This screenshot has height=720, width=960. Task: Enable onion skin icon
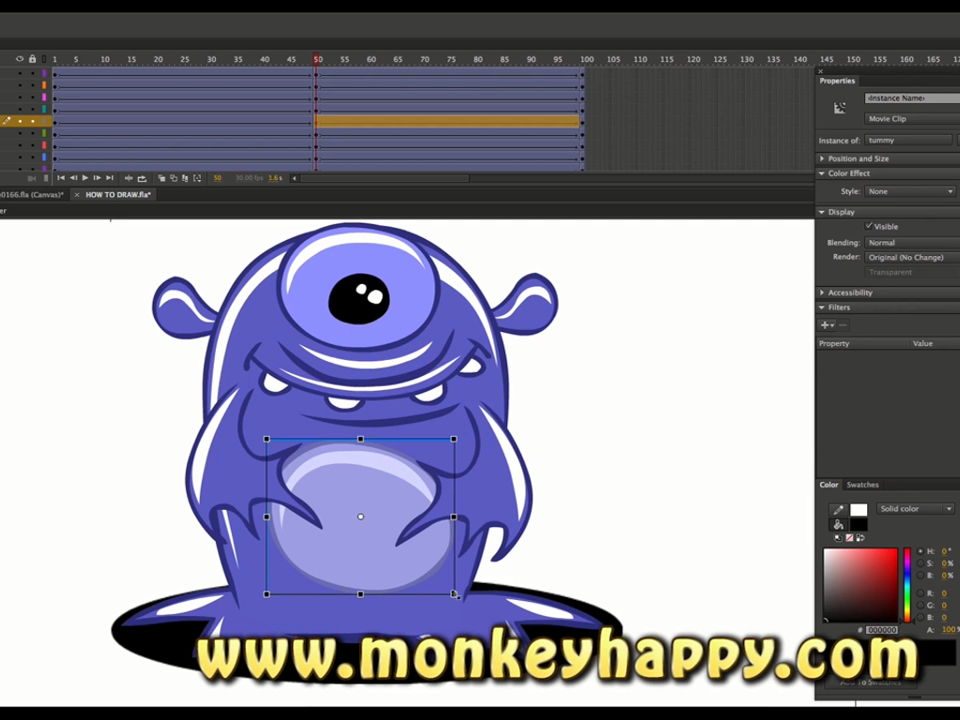pyautogui.click(x=162, y=178)
